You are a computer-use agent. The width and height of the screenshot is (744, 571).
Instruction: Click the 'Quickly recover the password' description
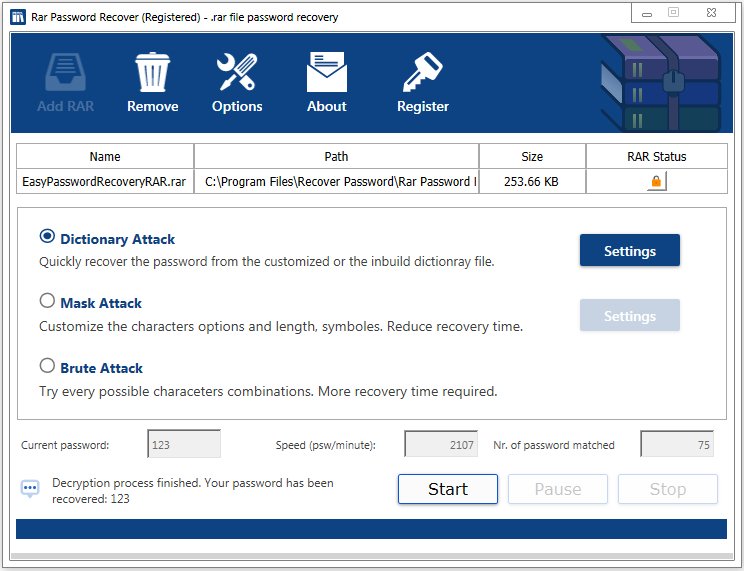(x=267, y=262)
